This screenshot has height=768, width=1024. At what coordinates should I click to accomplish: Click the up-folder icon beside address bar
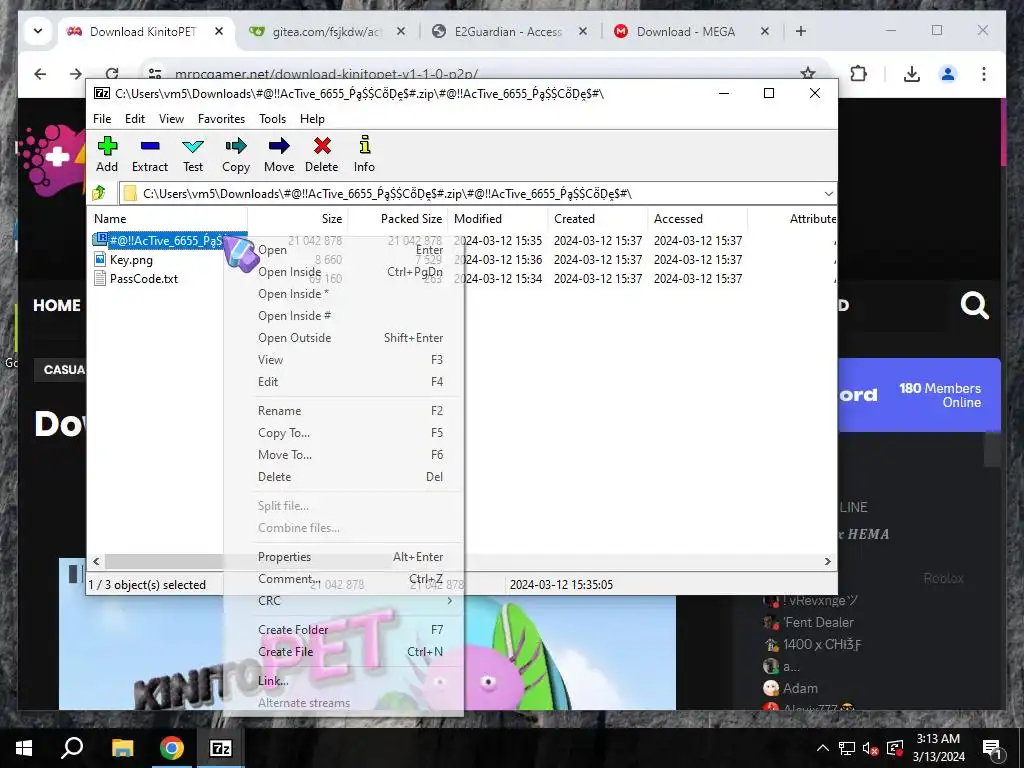coord(99,193)
